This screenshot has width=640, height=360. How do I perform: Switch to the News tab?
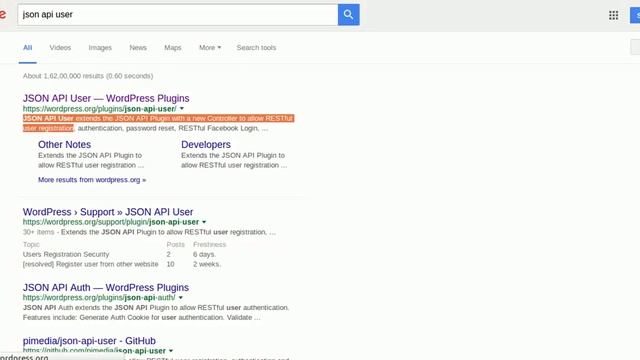click(138, 48)
